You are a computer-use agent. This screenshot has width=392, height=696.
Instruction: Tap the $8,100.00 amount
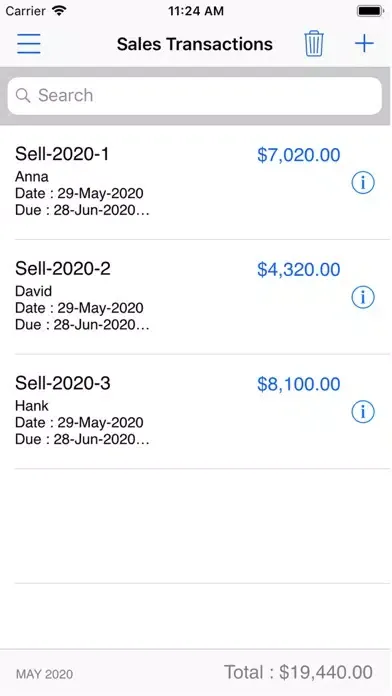click(x=299, y=384)
